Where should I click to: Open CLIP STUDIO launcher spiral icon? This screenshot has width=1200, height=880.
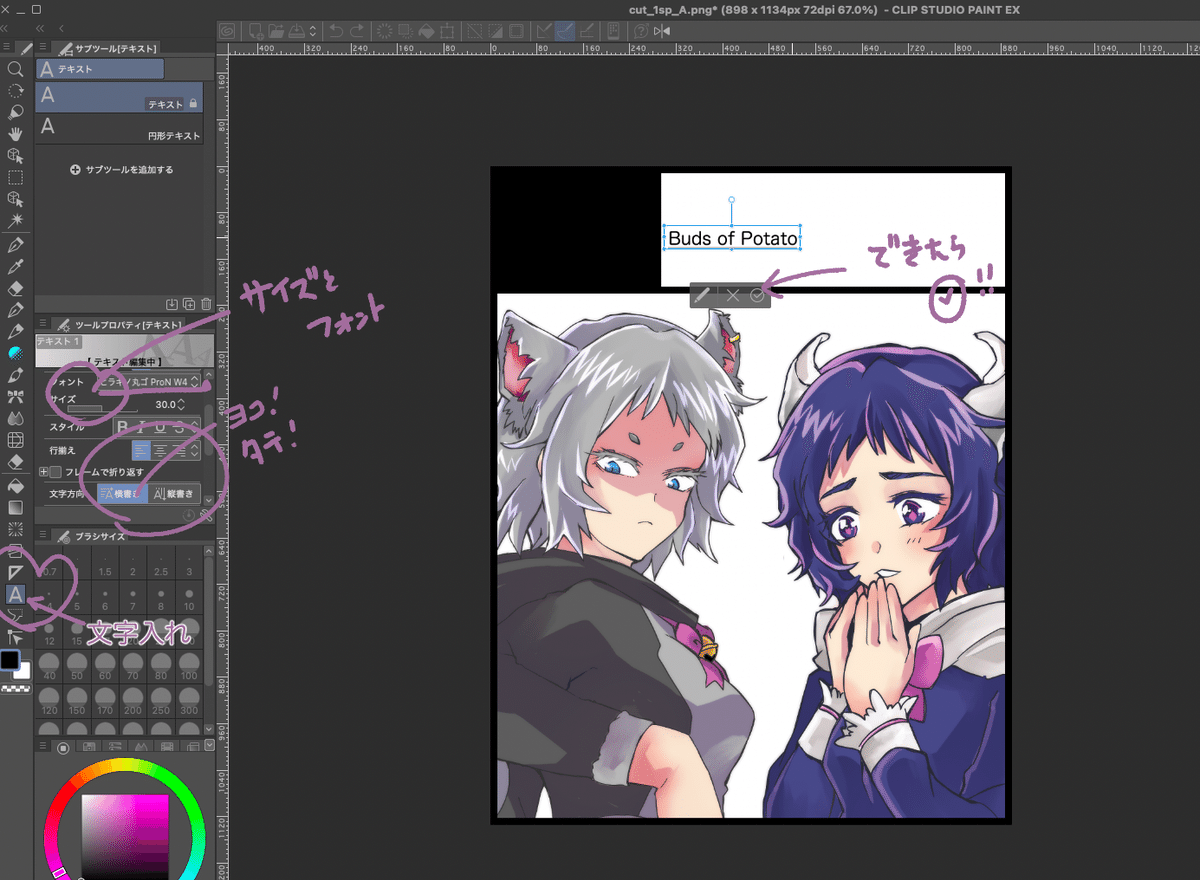(x=227, y=31)
